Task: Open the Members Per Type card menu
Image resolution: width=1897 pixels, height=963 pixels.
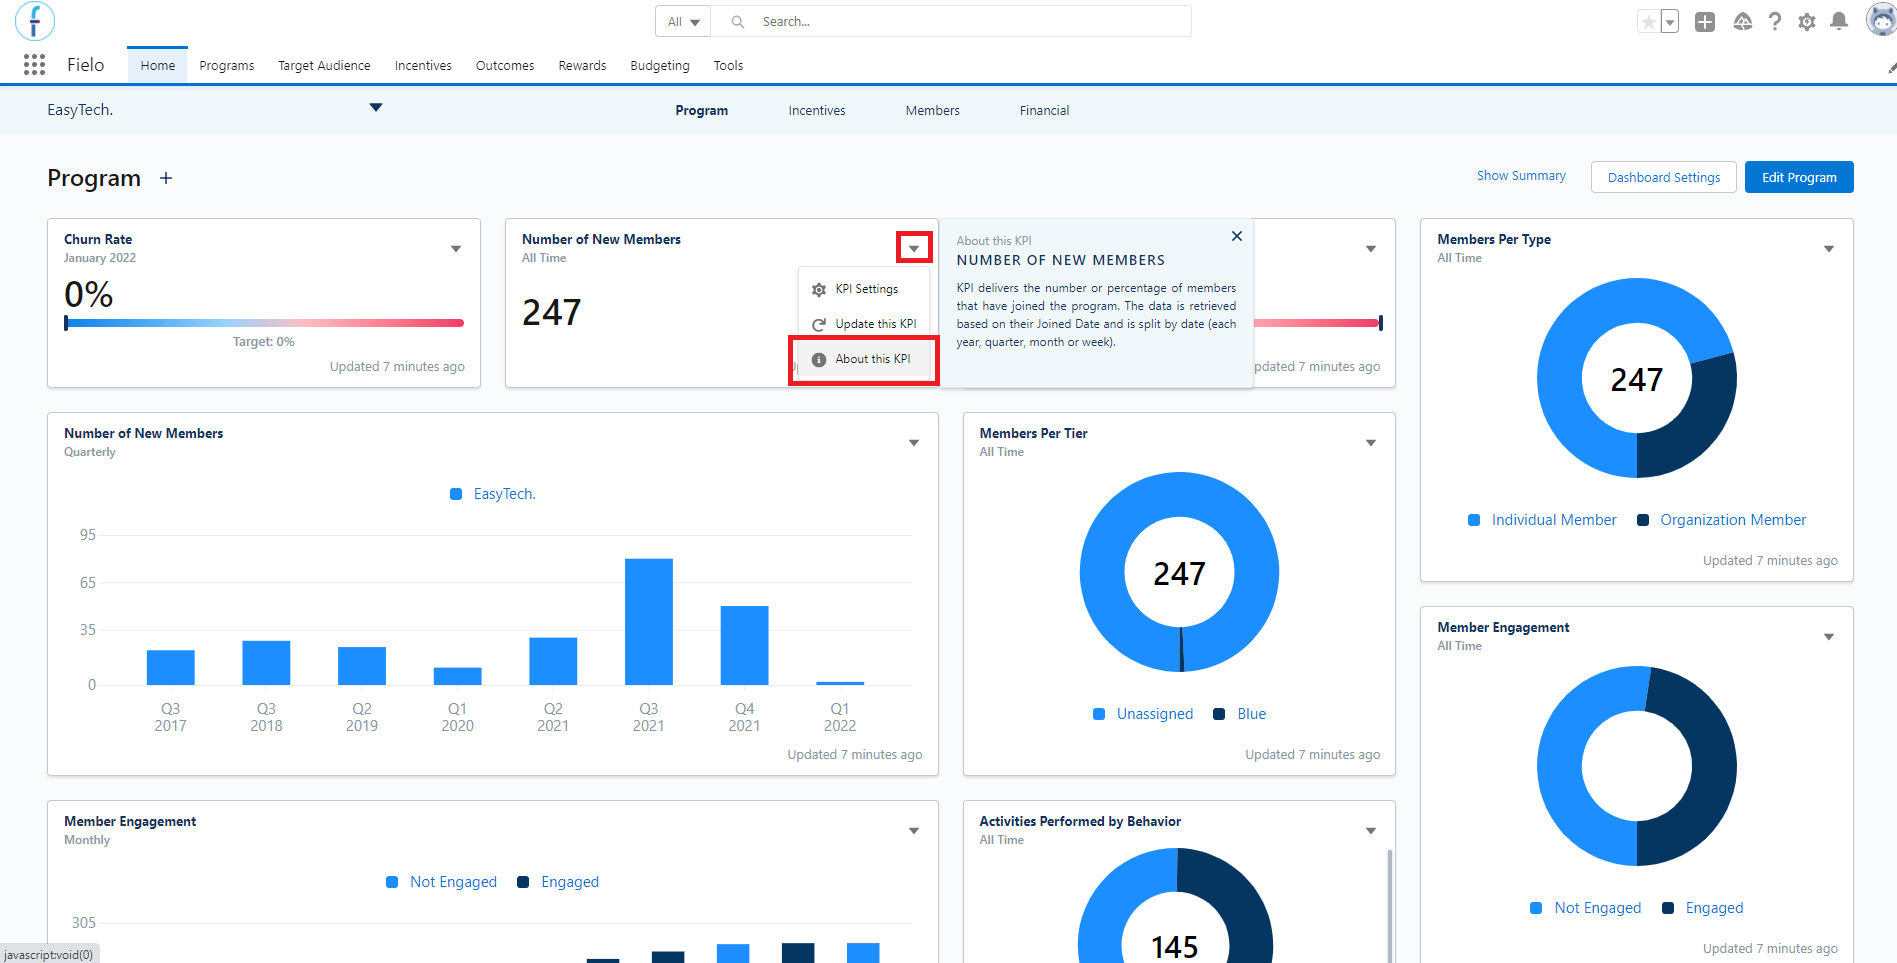Action: pos(1829,249)
